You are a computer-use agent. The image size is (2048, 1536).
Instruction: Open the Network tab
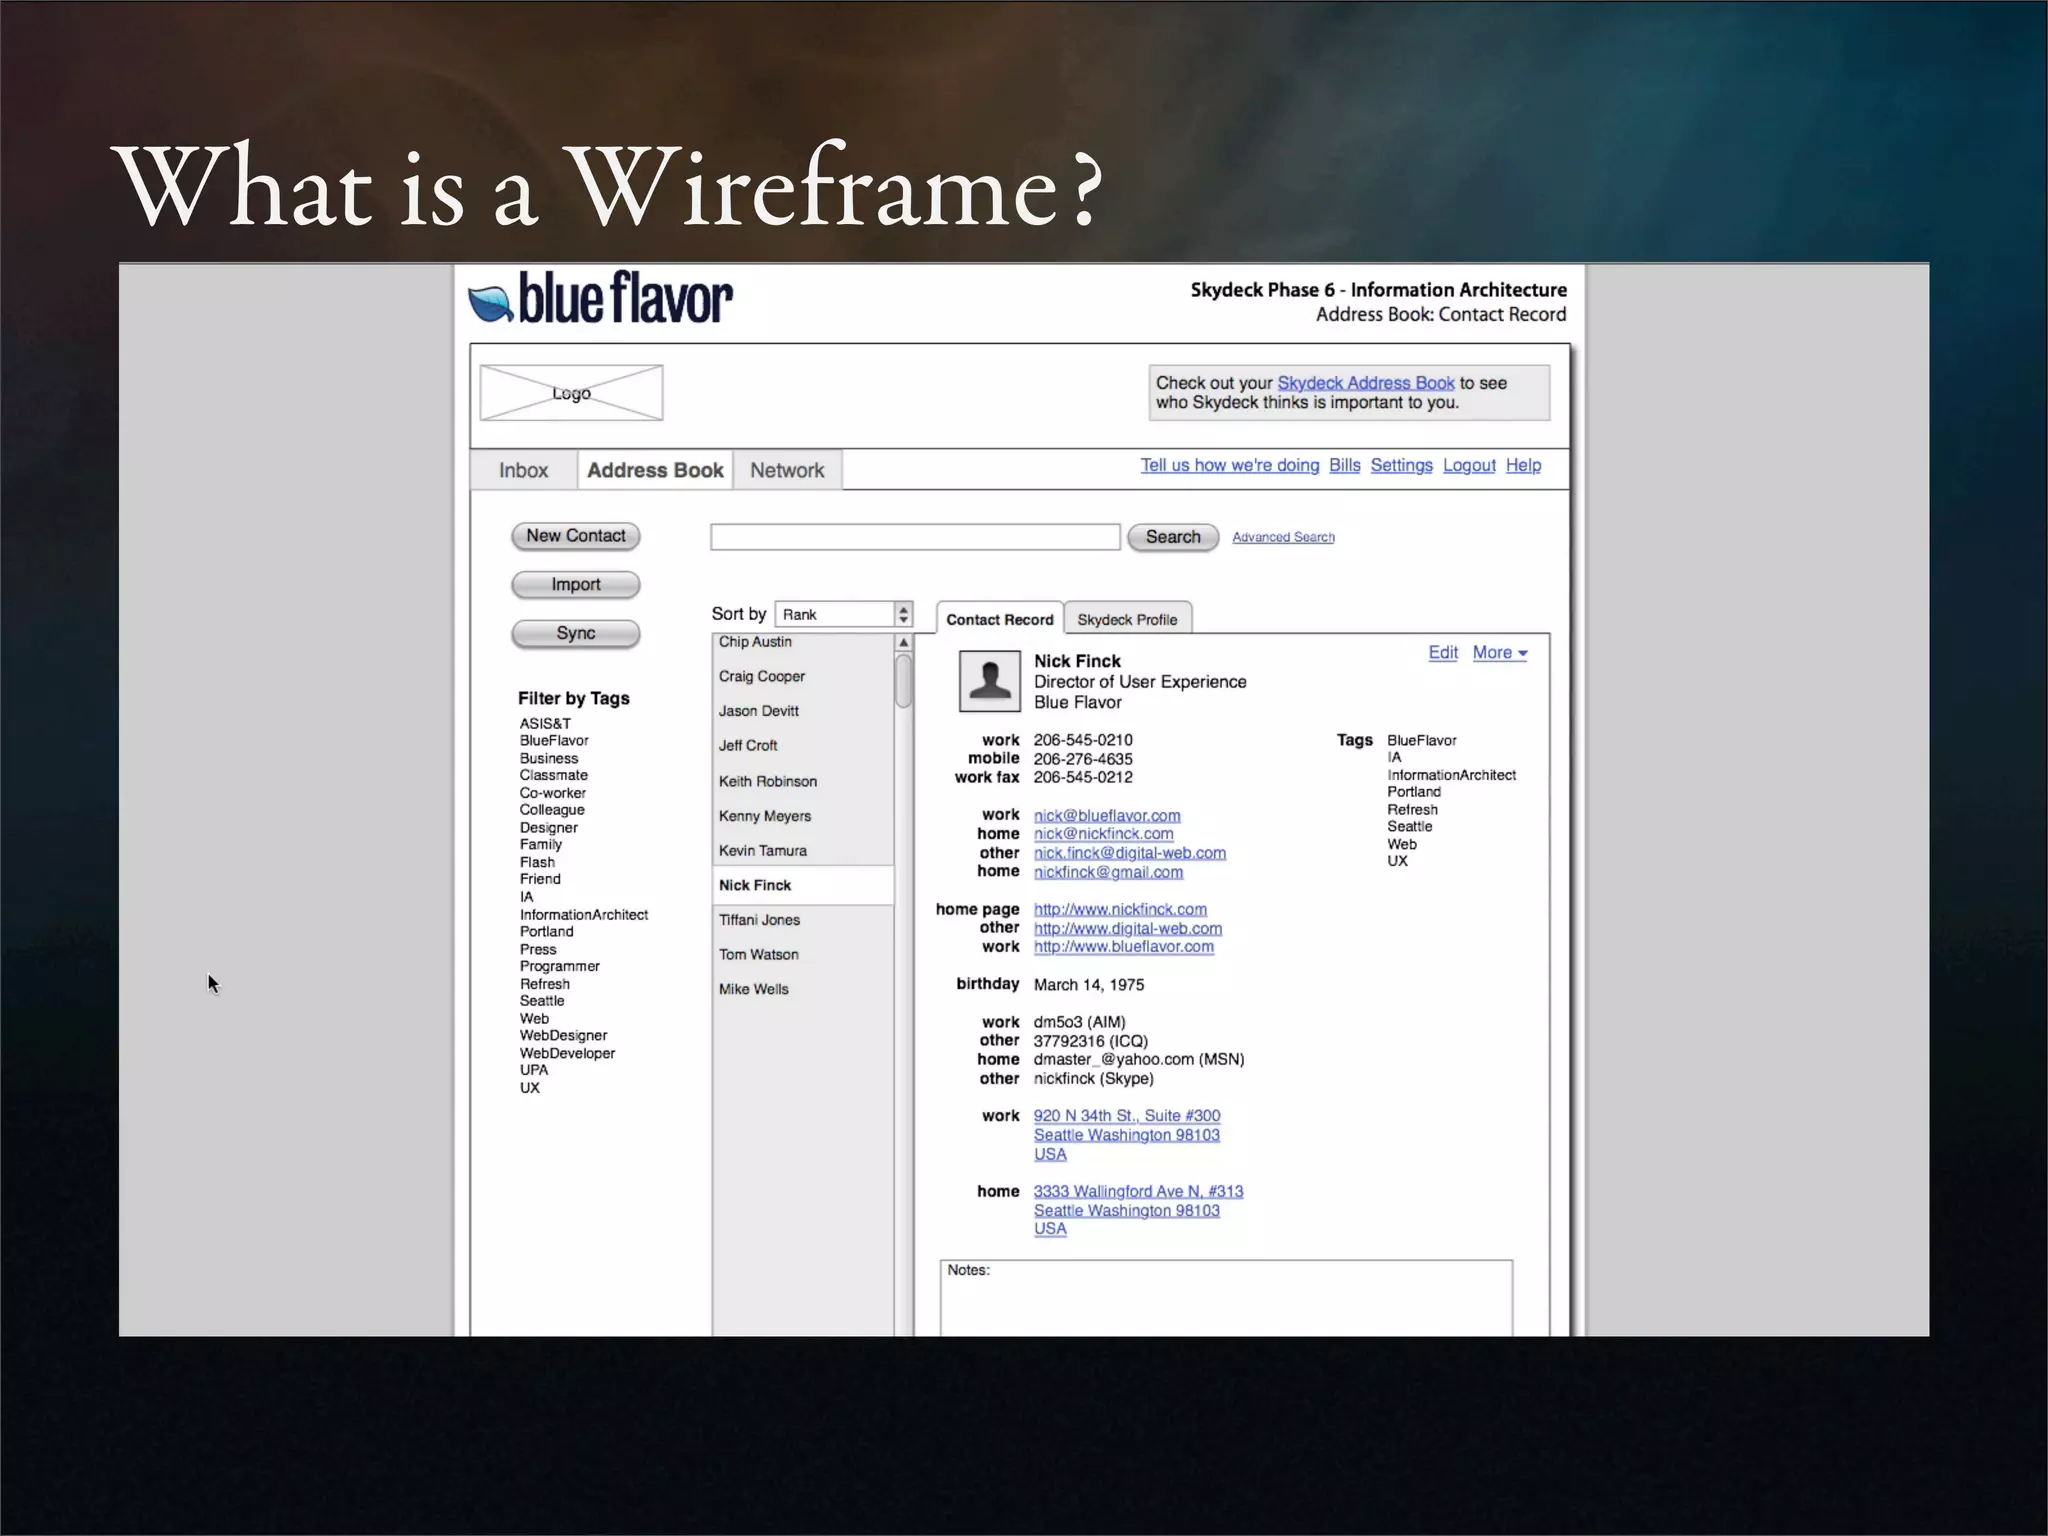coord(787,470)
